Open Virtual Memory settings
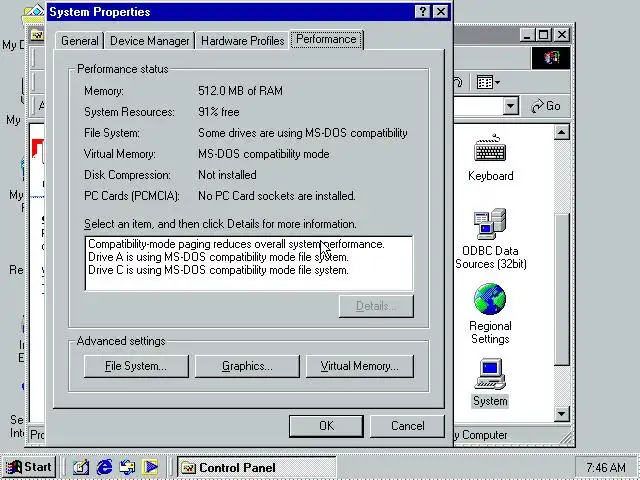Image resolution: width=640 pixels, height=480 pixels. click(x=360, y=366)
